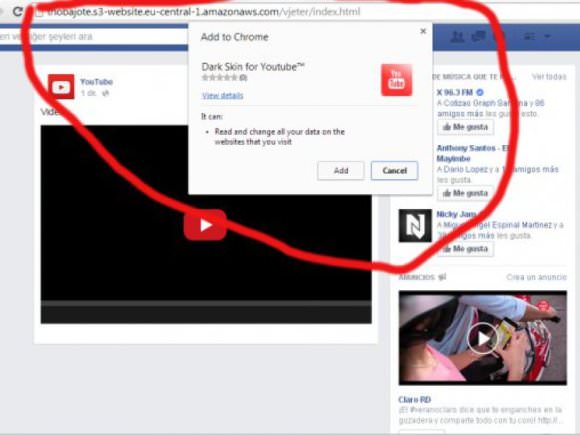Click the Facebook settings icon in blue bar
Screen dimensions: 580x435
pos(530,36)
